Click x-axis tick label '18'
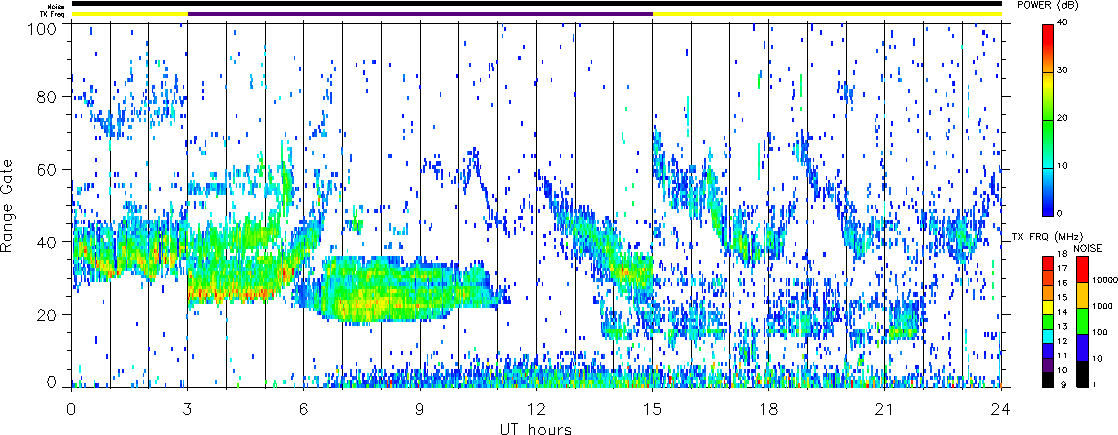1118x435 pixels. (x=769, y=409)
